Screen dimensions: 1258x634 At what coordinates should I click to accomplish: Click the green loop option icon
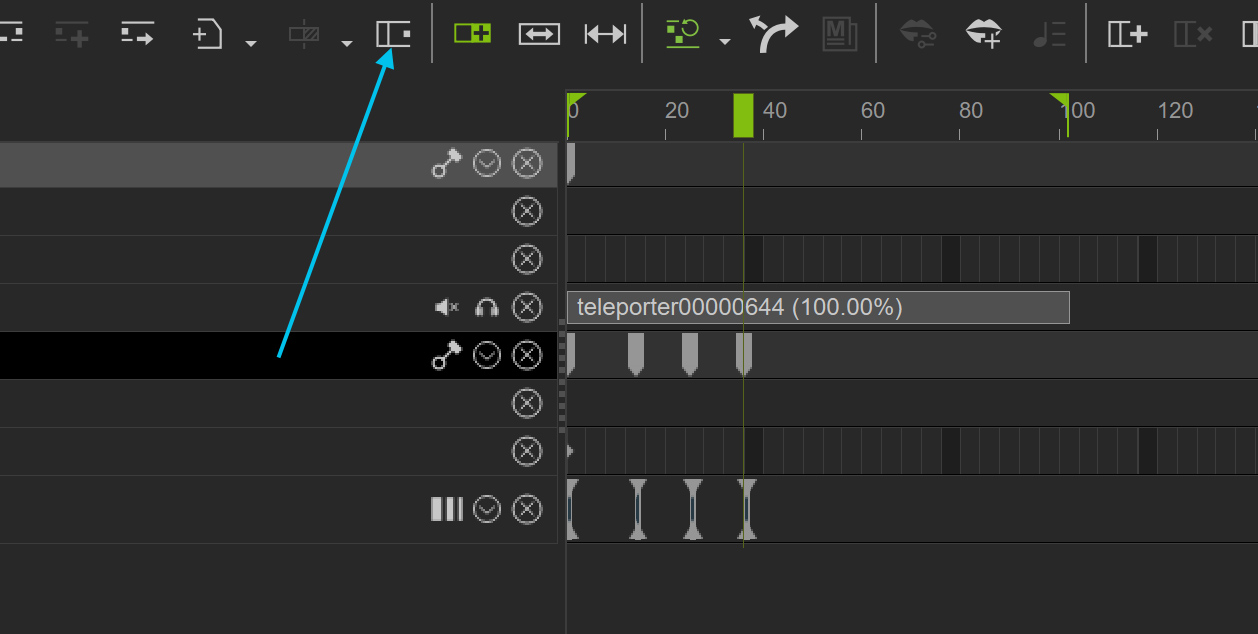[683, 34]
